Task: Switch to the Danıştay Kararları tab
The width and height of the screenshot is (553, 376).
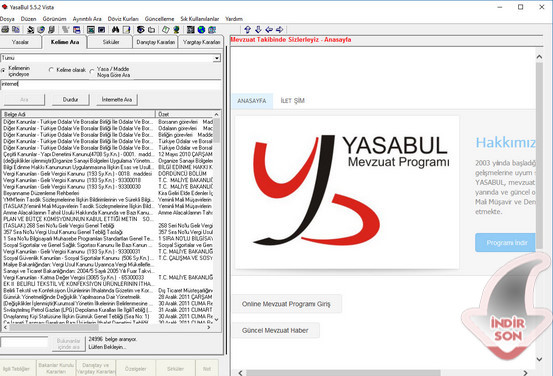Action: pos(156,42)
